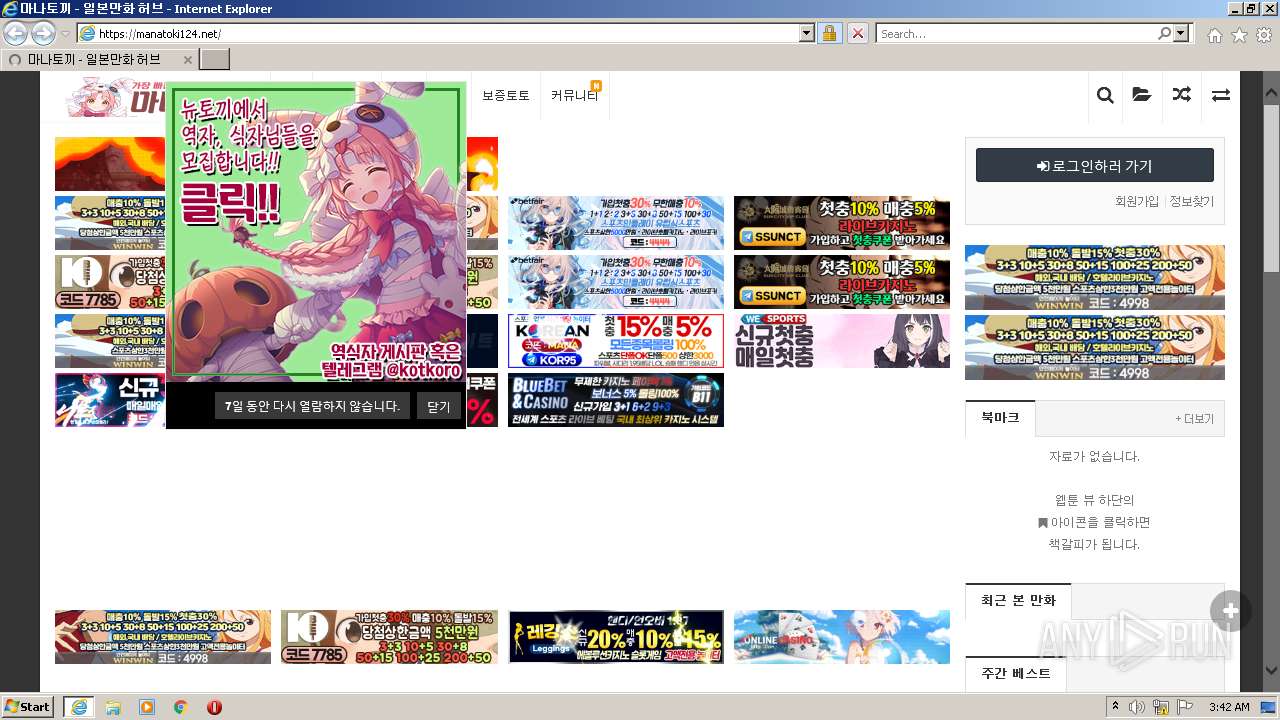Click the Internet Explorer taskbar icon
Screen dimensions: 1280x720
tap(79, 706)
